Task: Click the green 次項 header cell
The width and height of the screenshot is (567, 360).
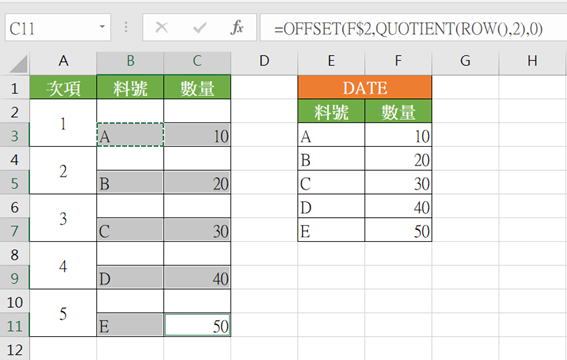Action: coord(63,88)
